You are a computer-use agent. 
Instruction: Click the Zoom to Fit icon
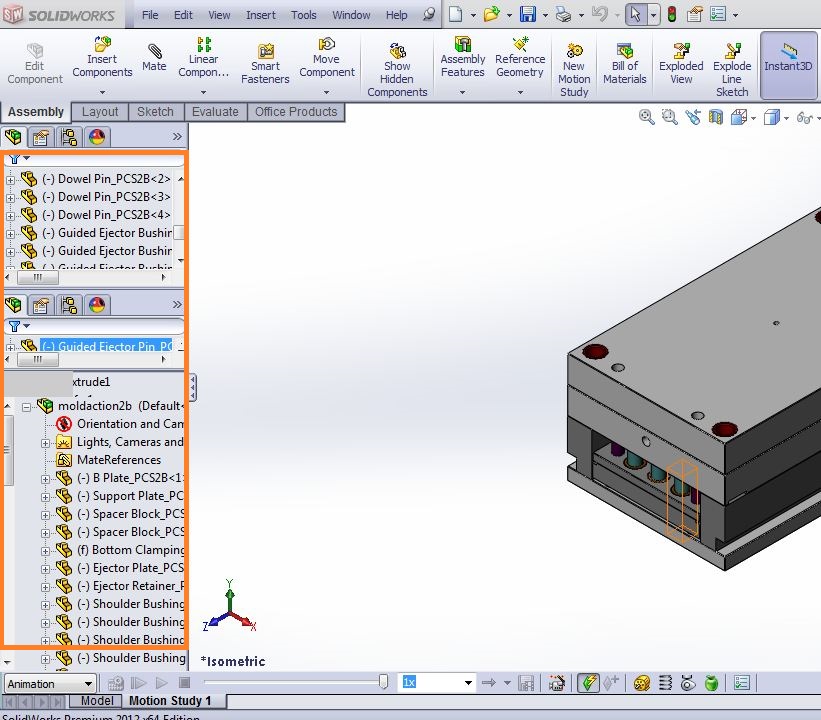(646, 117)
